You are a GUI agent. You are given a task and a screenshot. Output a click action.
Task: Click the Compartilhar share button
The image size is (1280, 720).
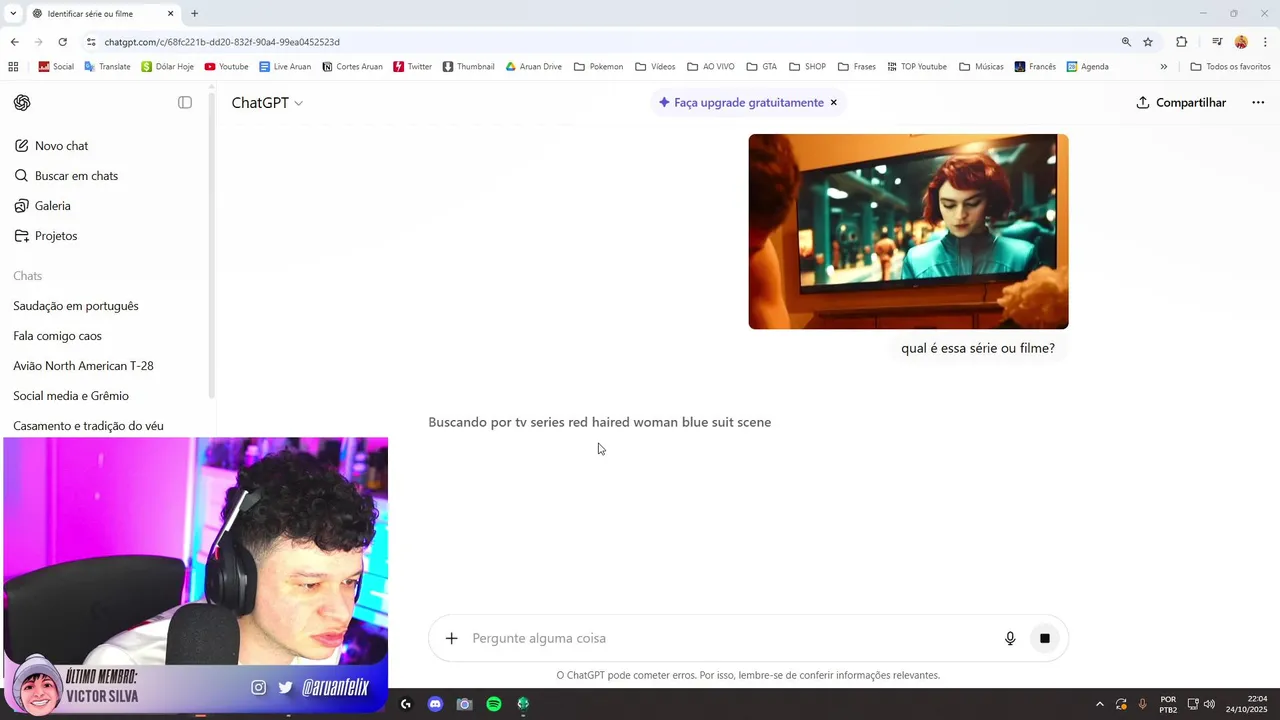click(x=1181, y=102)
